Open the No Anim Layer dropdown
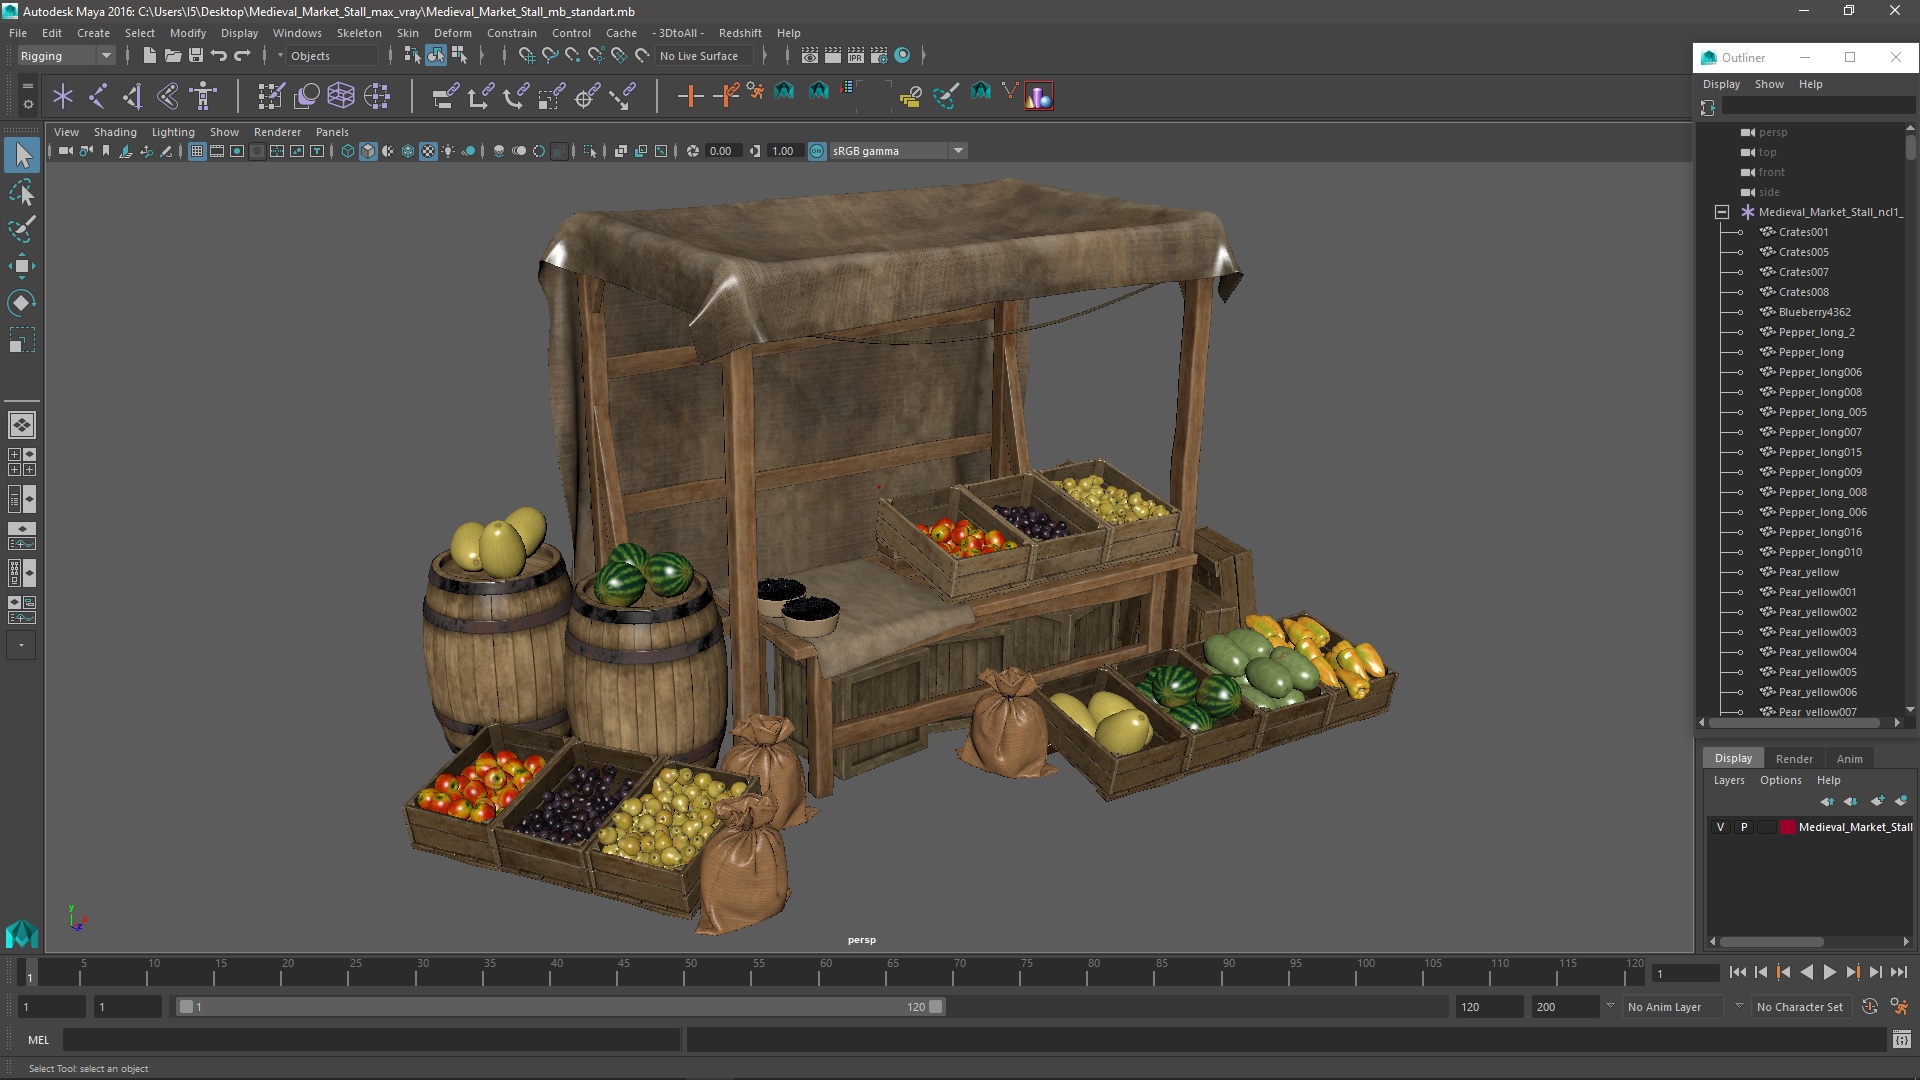 pyautogui.click(x=1675, y=1007)
